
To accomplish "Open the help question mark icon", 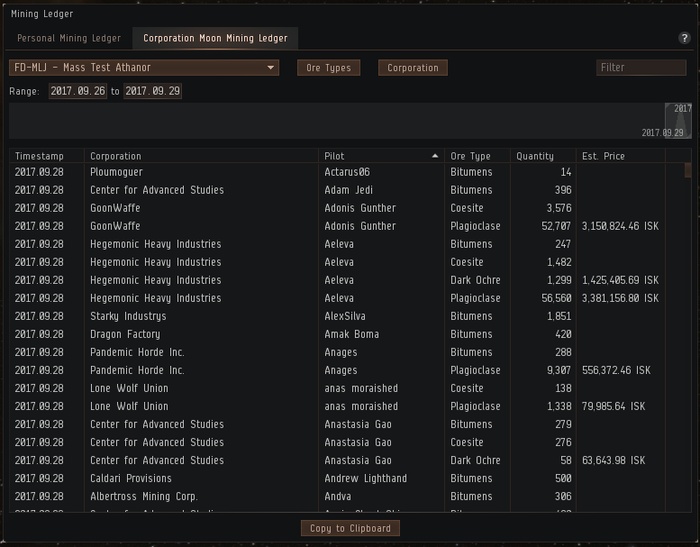I will (684, 38).
